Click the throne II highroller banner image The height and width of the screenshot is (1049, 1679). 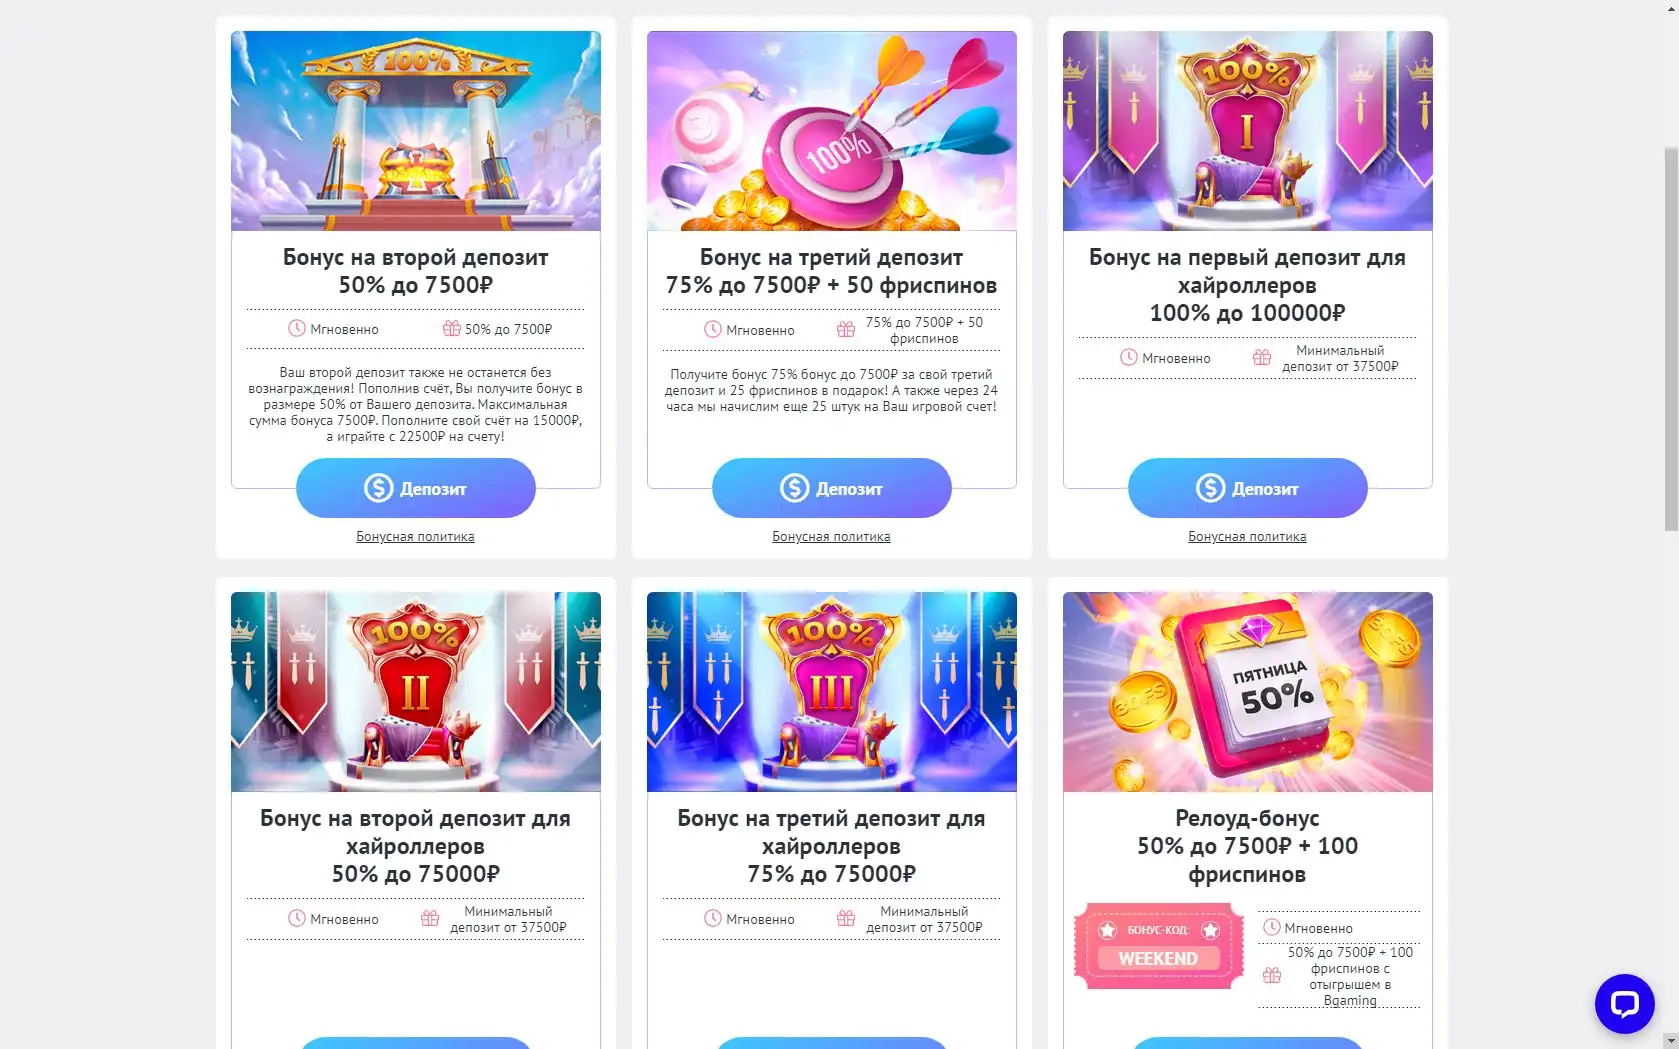[416, 692]
